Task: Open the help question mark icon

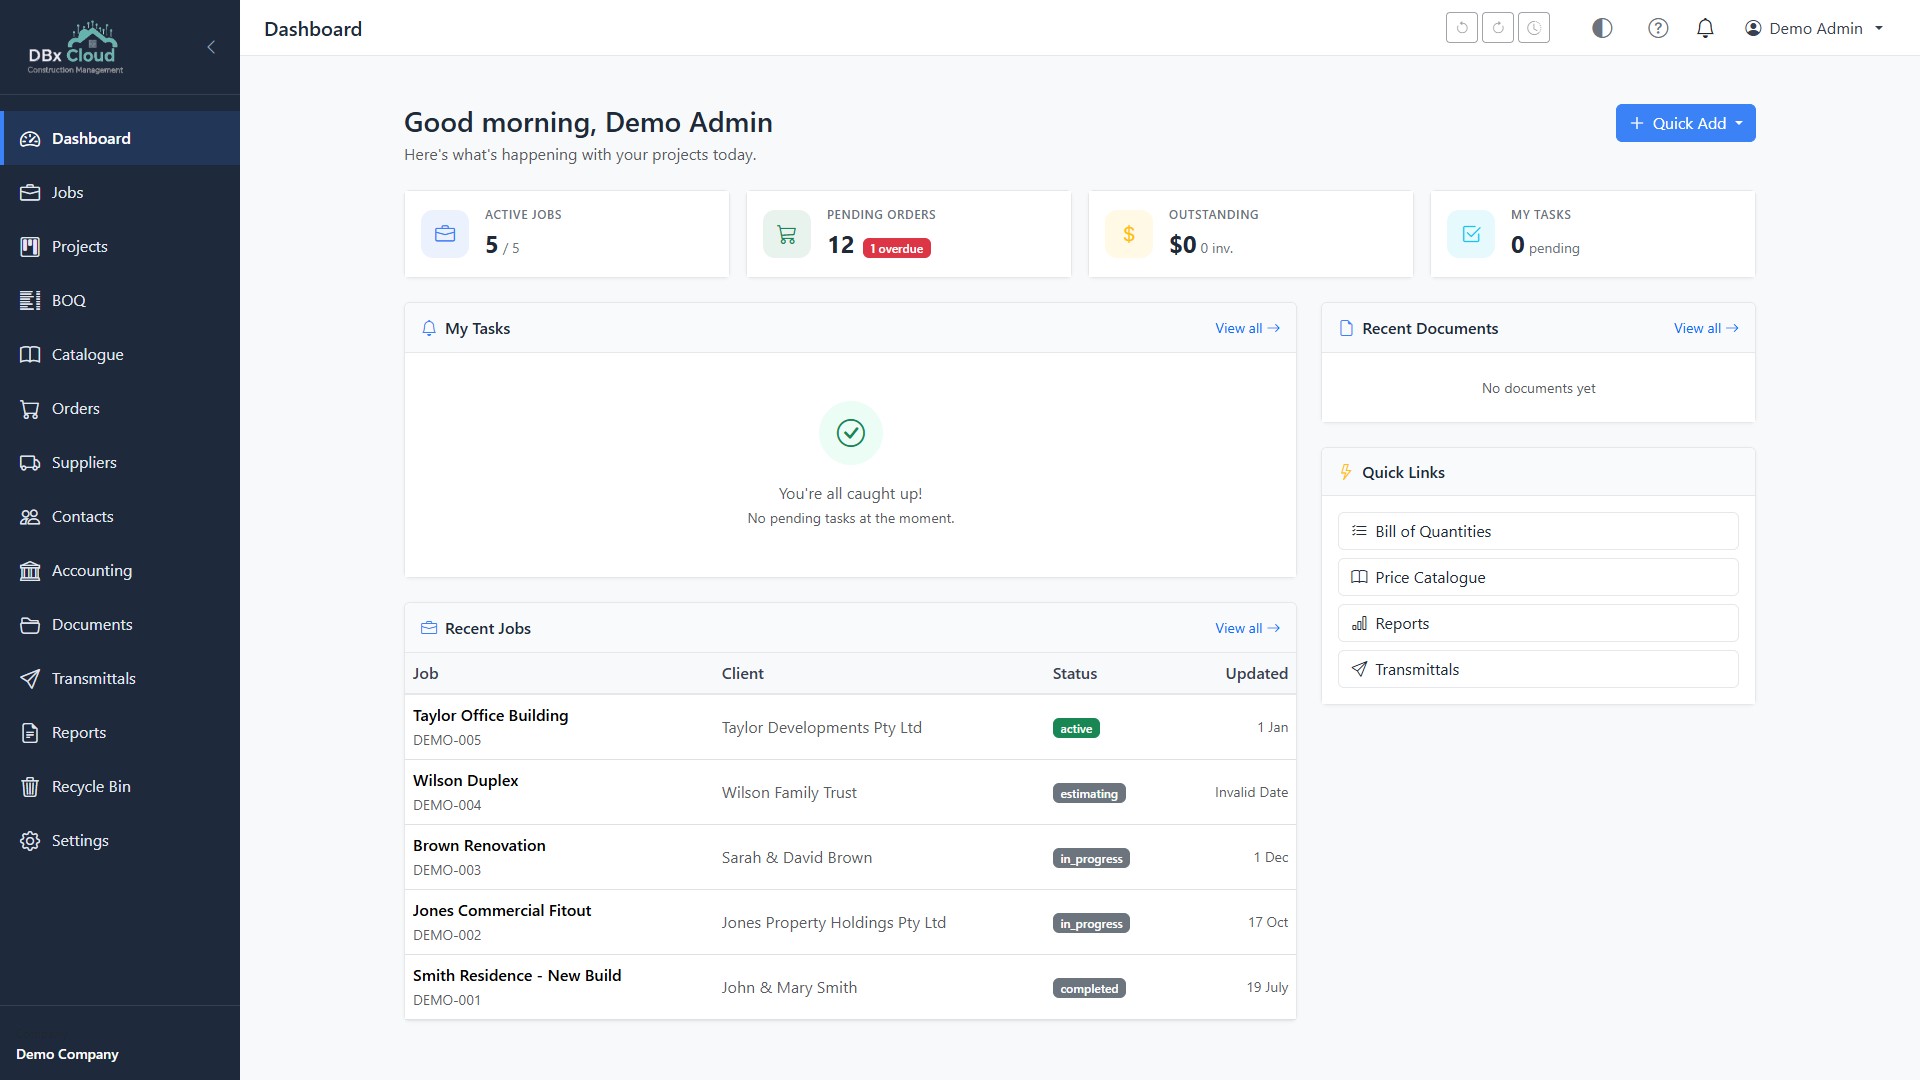Action: pos(1658,28)
